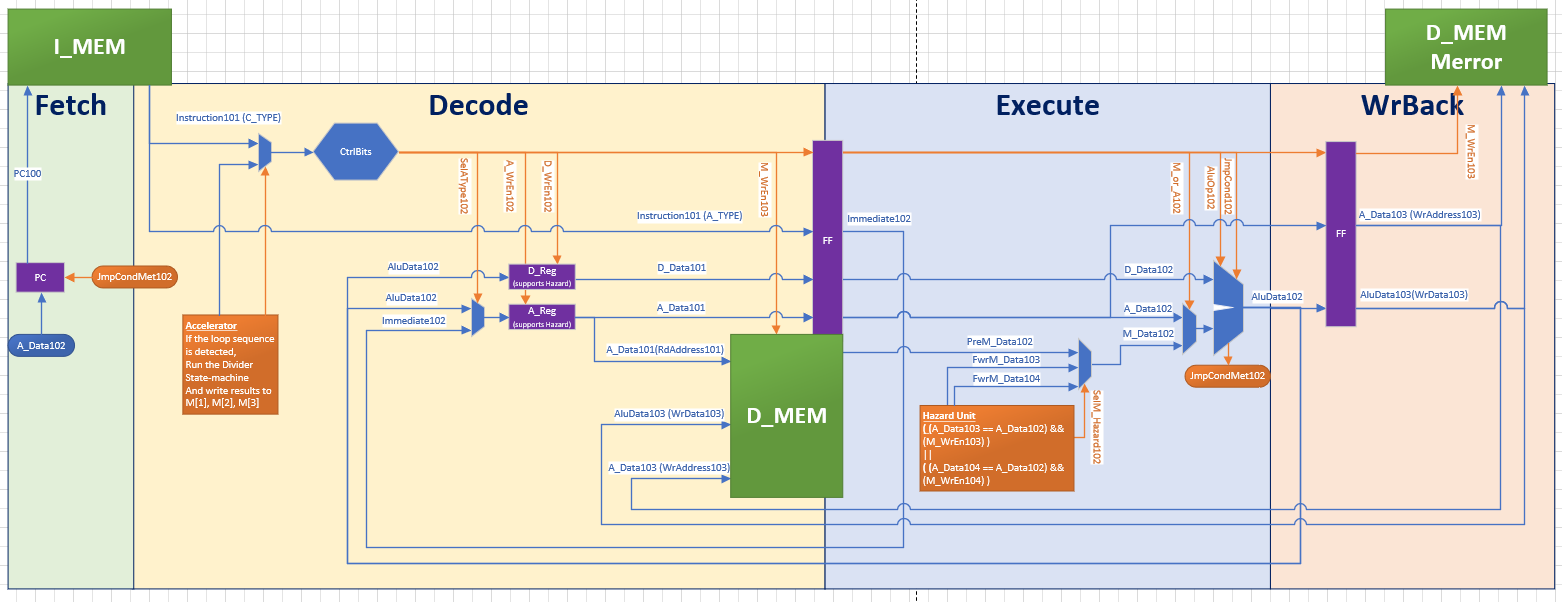Select the blue A_Data102 pill below PC

coord(42,345)
